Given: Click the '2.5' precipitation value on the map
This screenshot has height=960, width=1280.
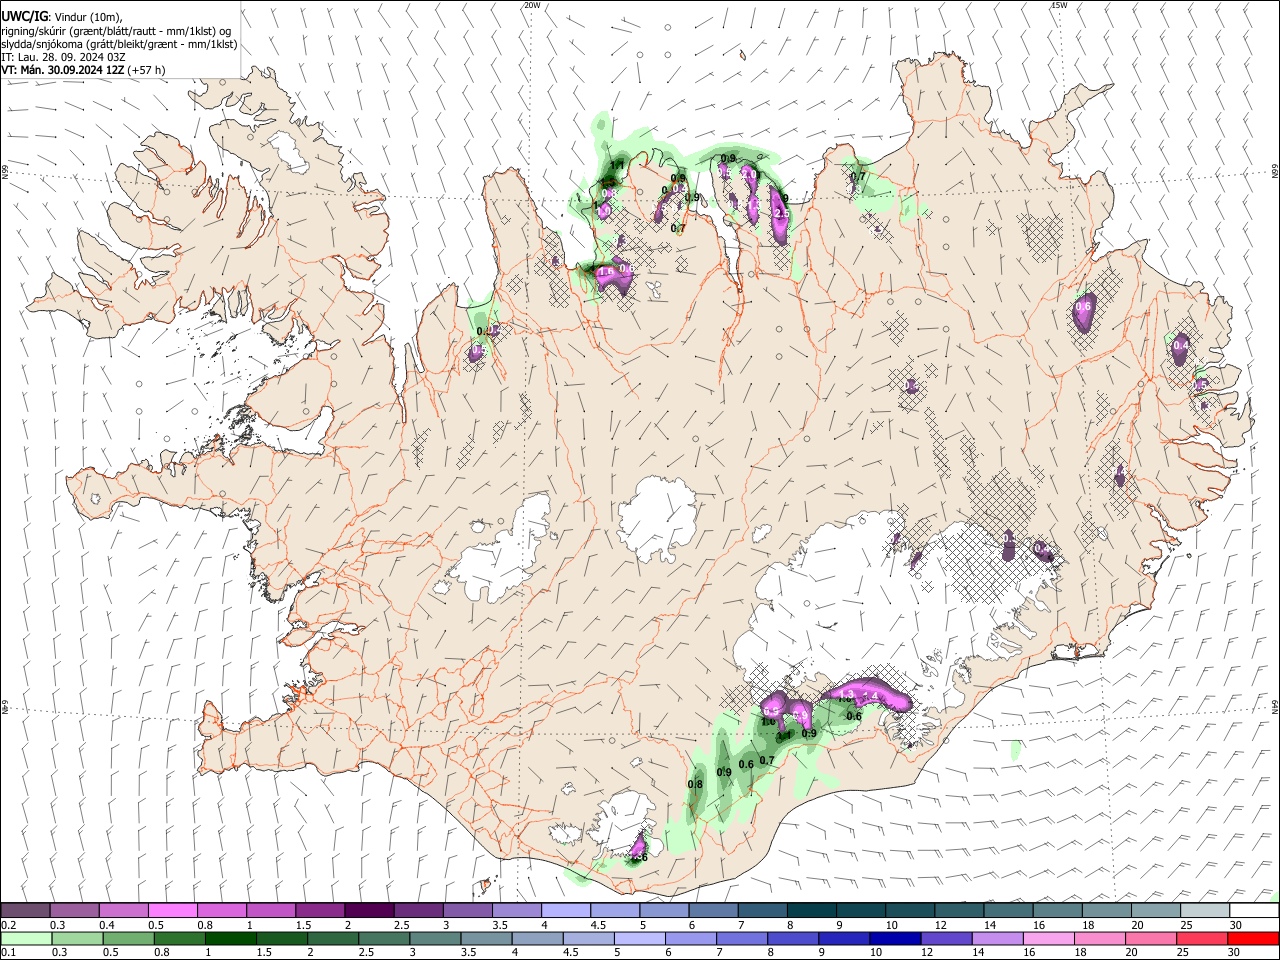Looking at the screenshot, I should click(x=782, y=213).
